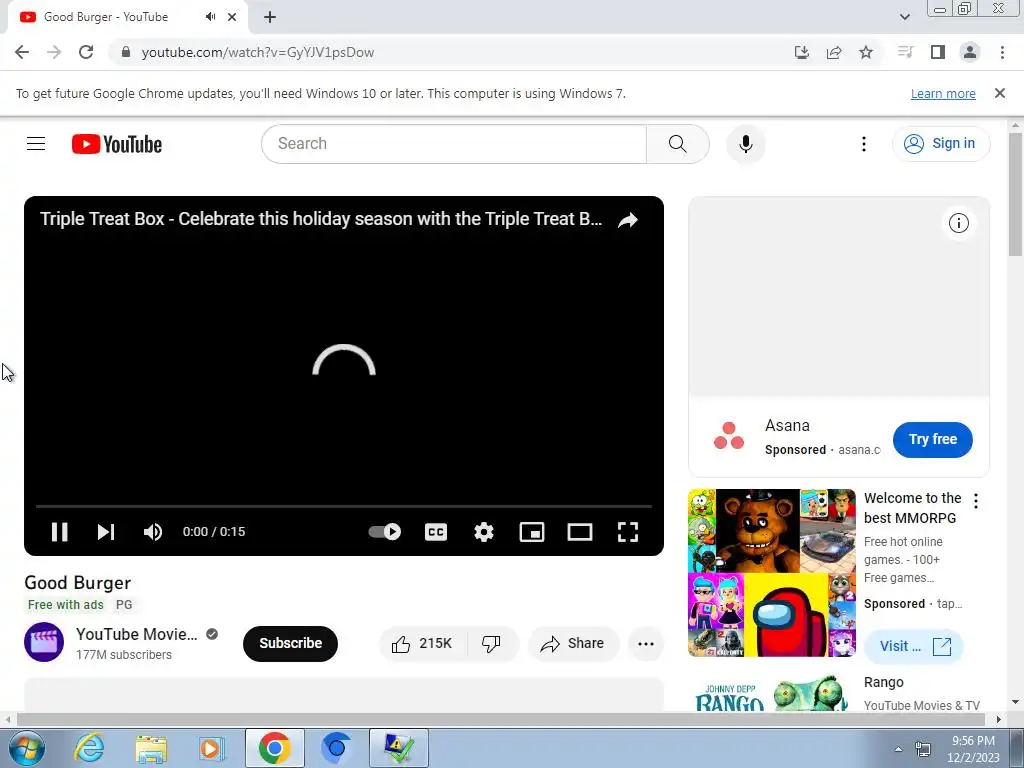Open Windows Media Player from taskbar
This screenshot has width=1024, height=768.
212,748
